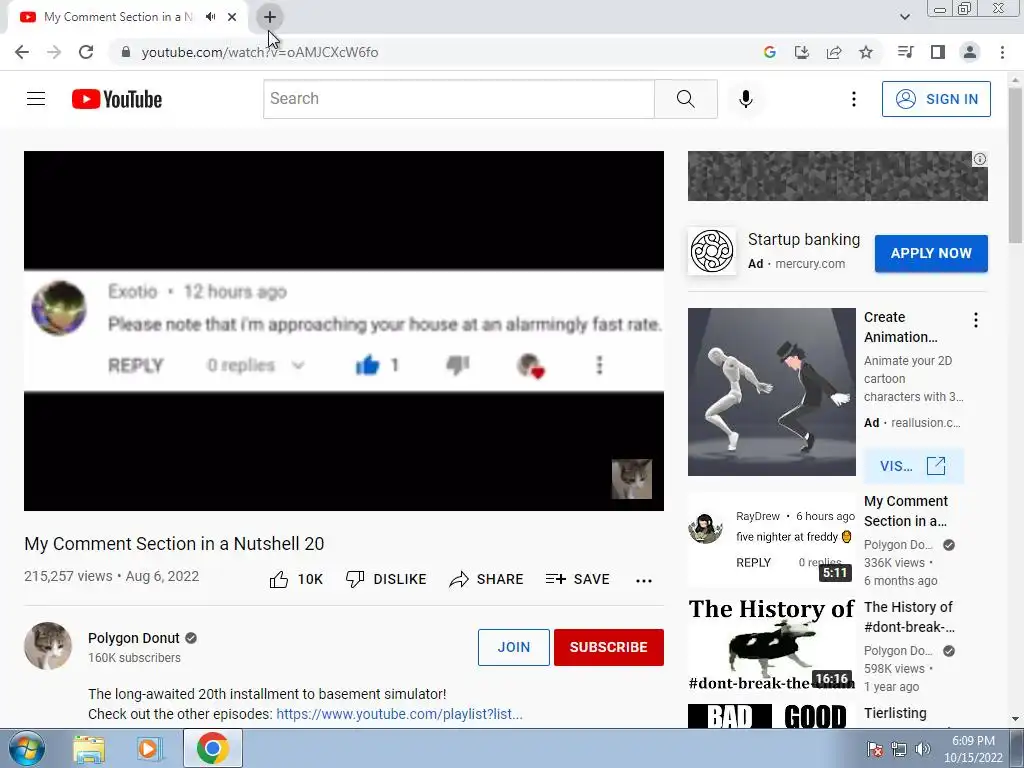
Task: Click the VIS... visit site button
Action: (913, 466)
